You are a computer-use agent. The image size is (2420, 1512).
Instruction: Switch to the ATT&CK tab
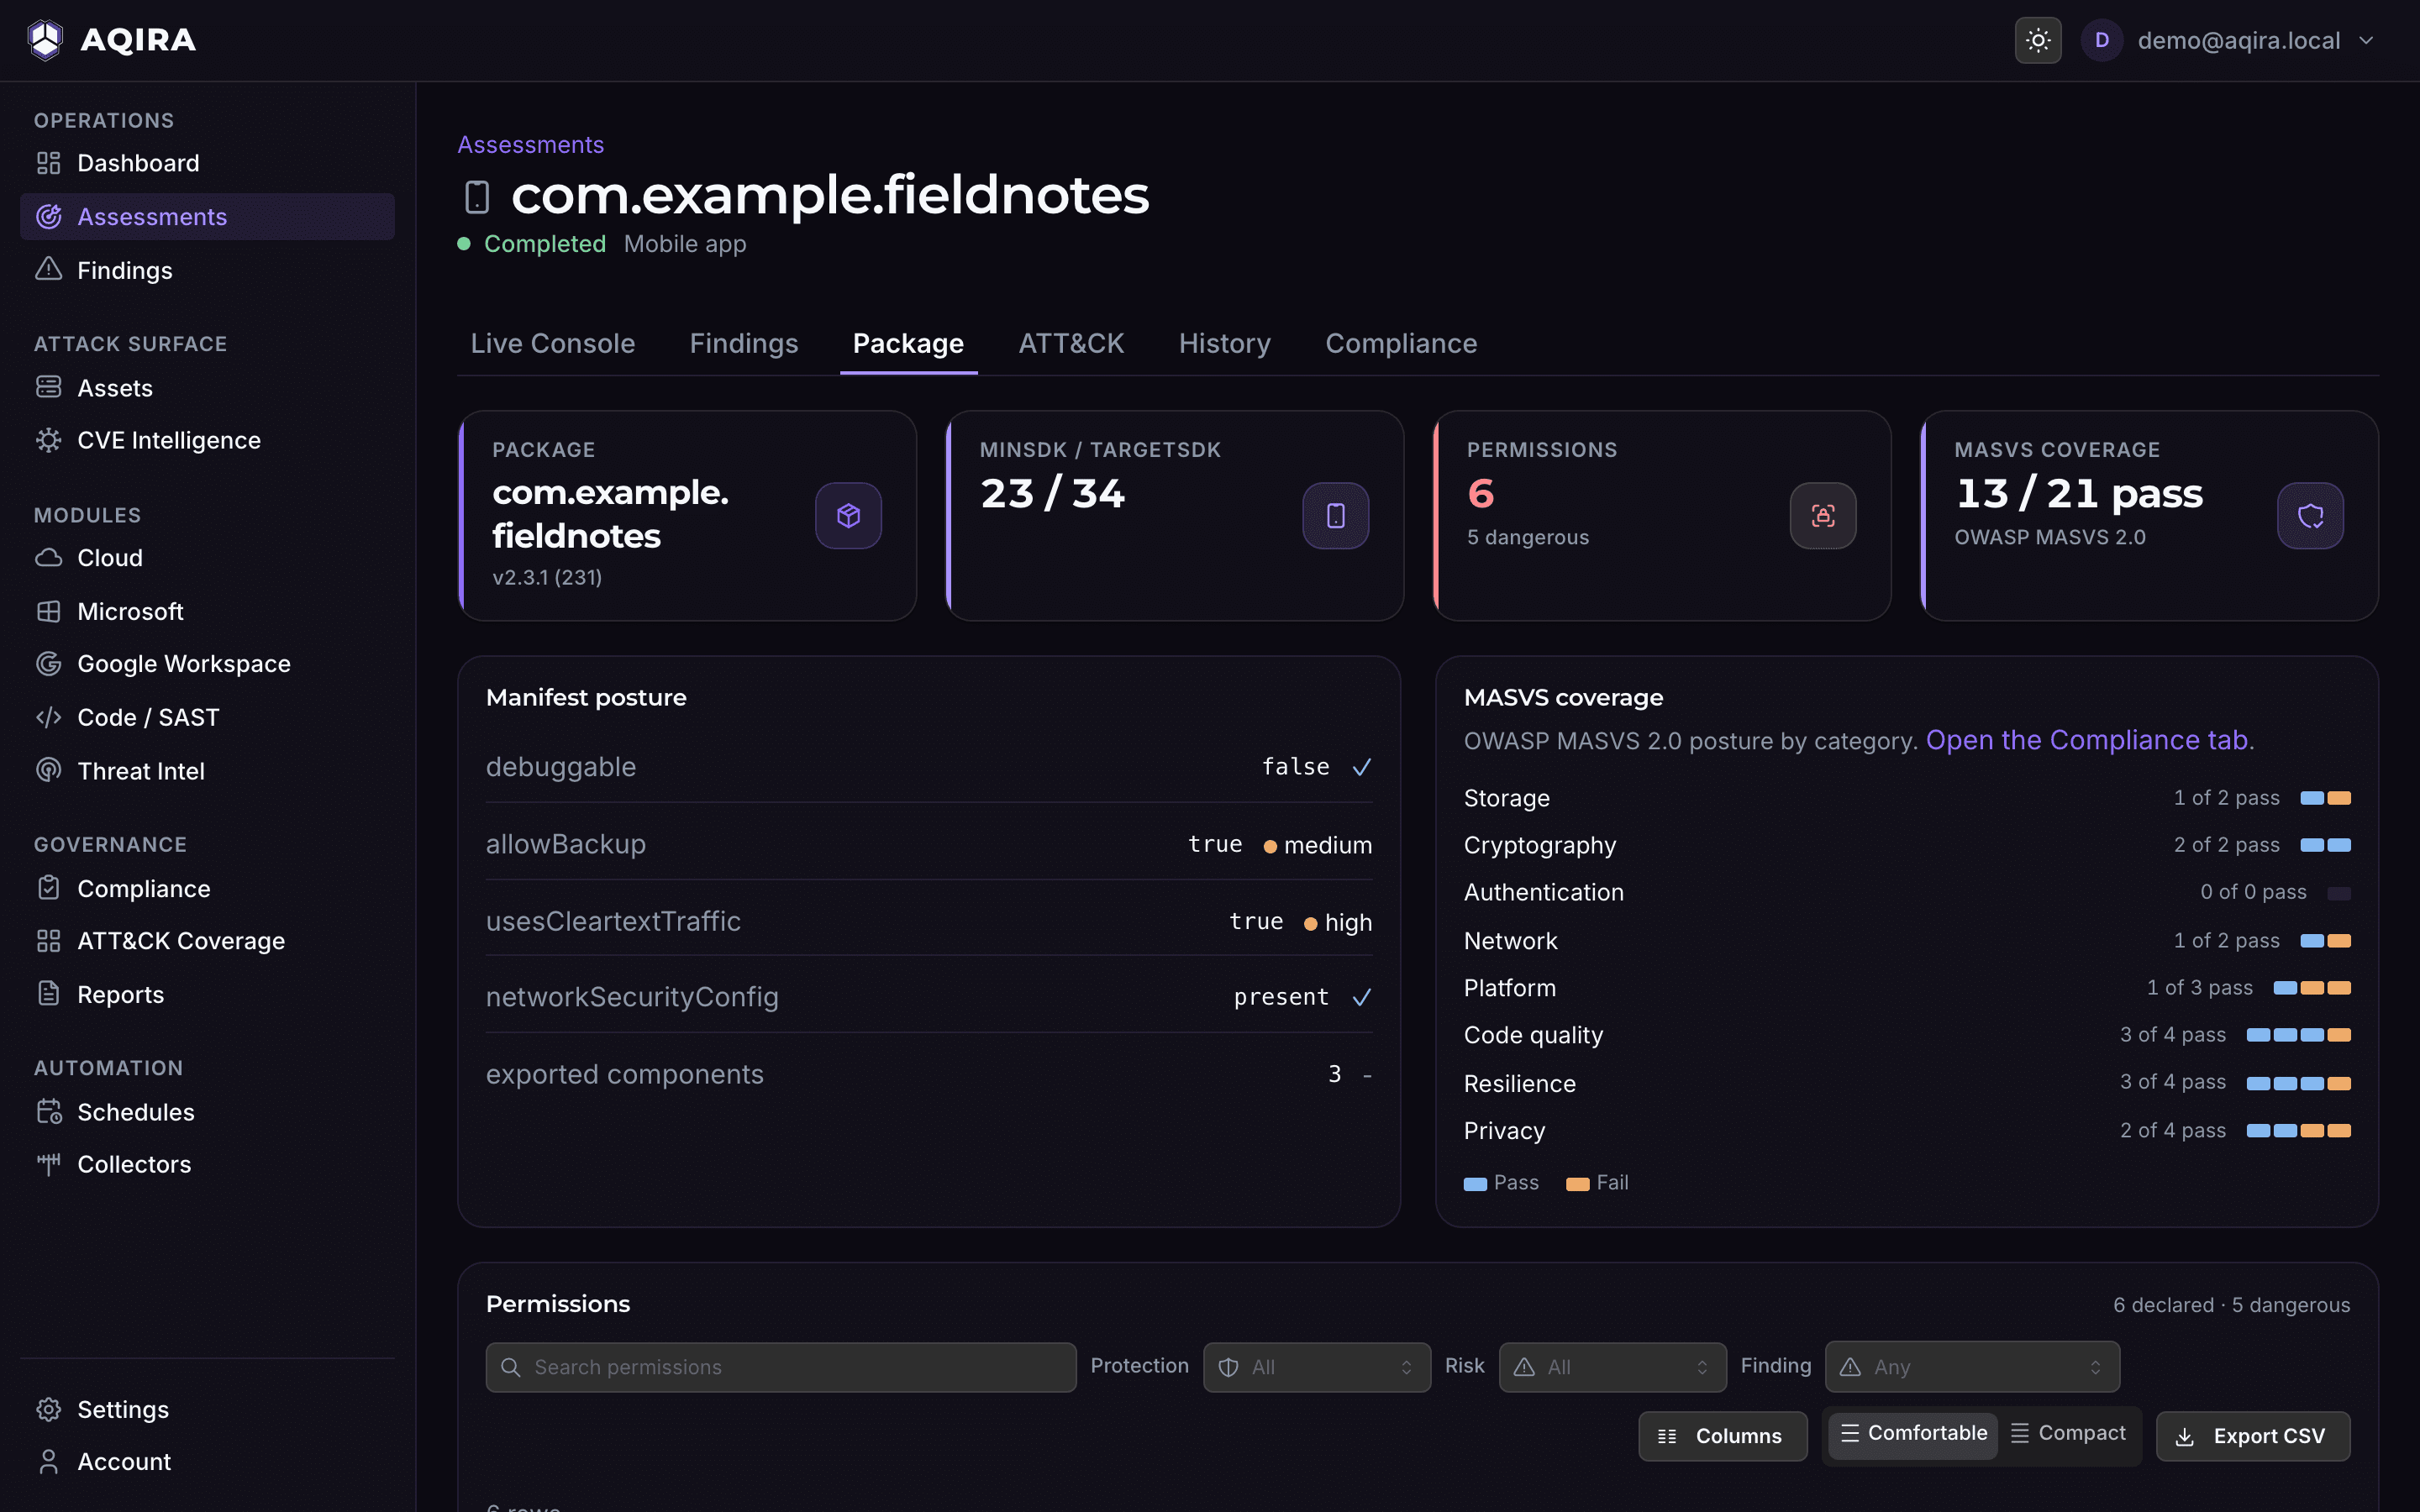click(1071, 344)
